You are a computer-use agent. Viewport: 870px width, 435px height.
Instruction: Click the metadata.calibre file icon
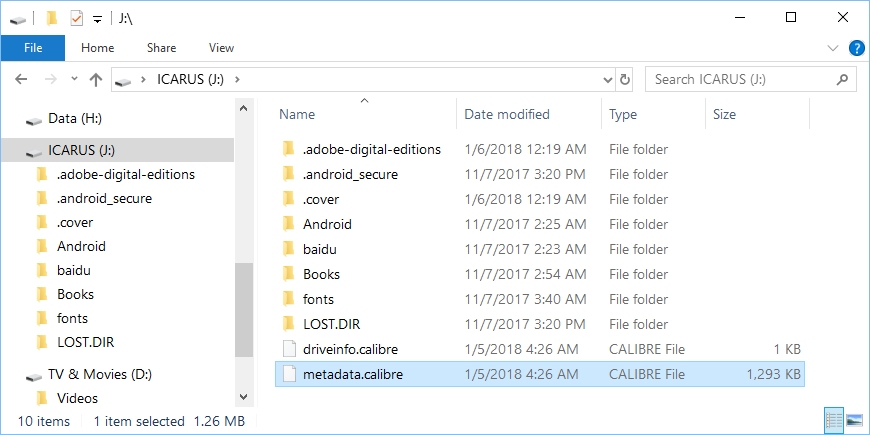[289, 374]
